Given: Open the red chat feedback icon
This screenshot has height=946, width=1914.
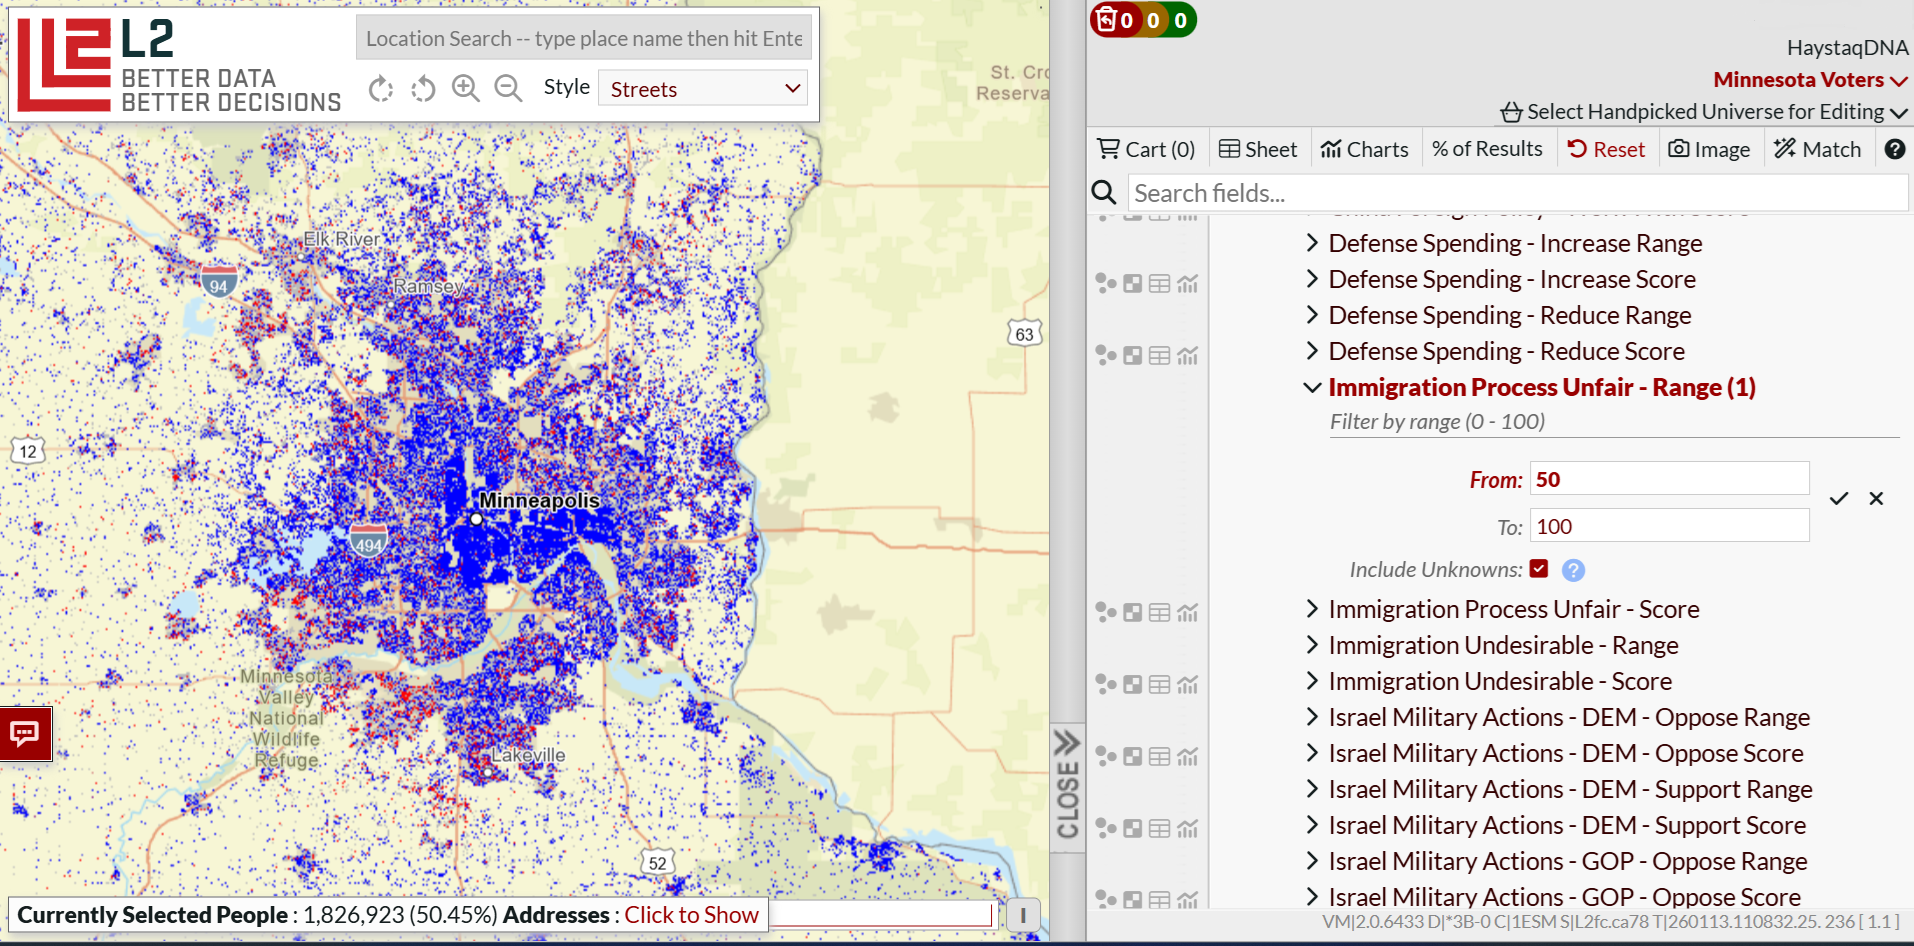Looking at the screenshot, I should click(25, 733).
